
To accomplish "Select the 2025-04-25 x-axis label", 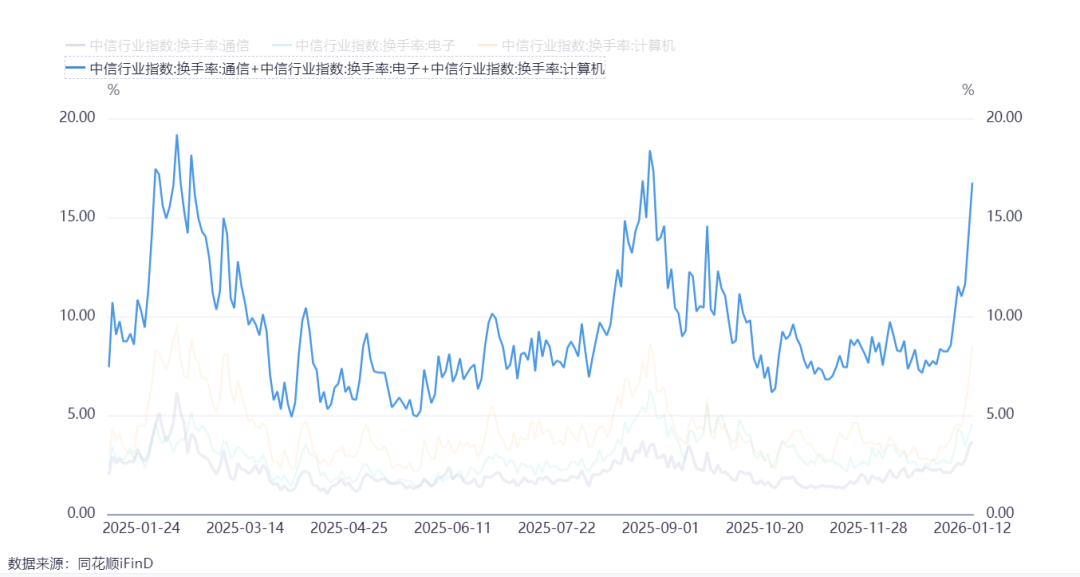I will (x=349, y=528).
